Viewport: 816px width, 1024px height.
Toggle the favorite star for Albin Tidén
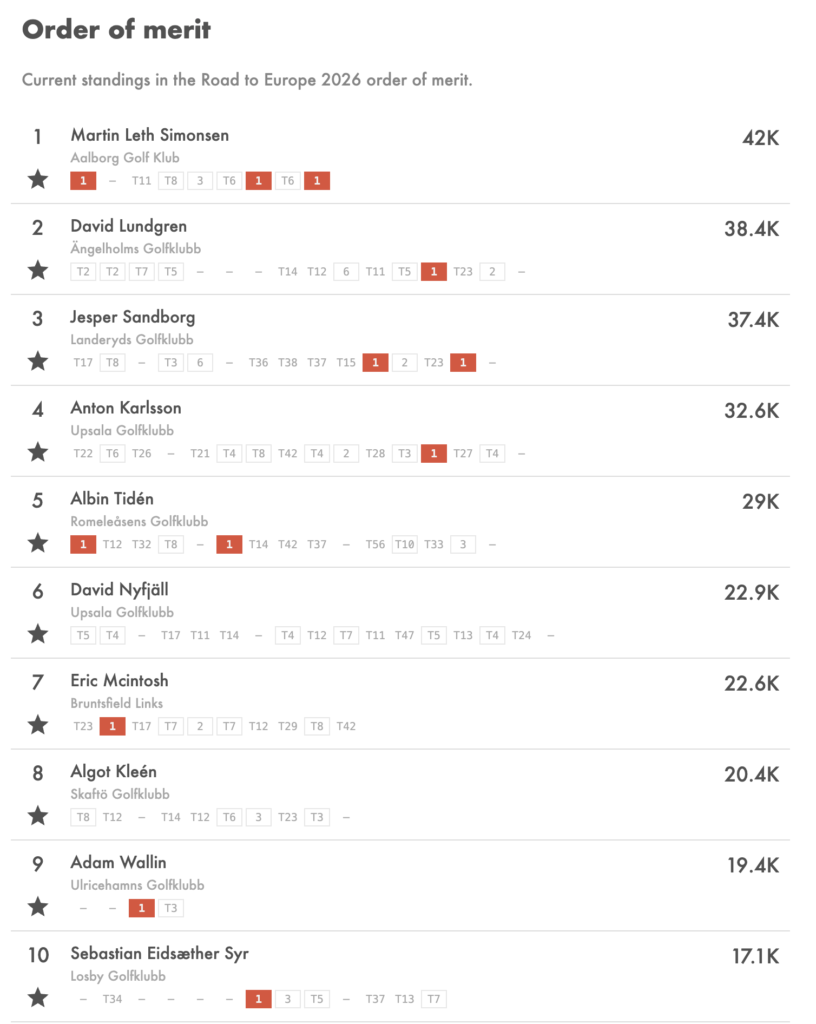[x=38, y=542]
